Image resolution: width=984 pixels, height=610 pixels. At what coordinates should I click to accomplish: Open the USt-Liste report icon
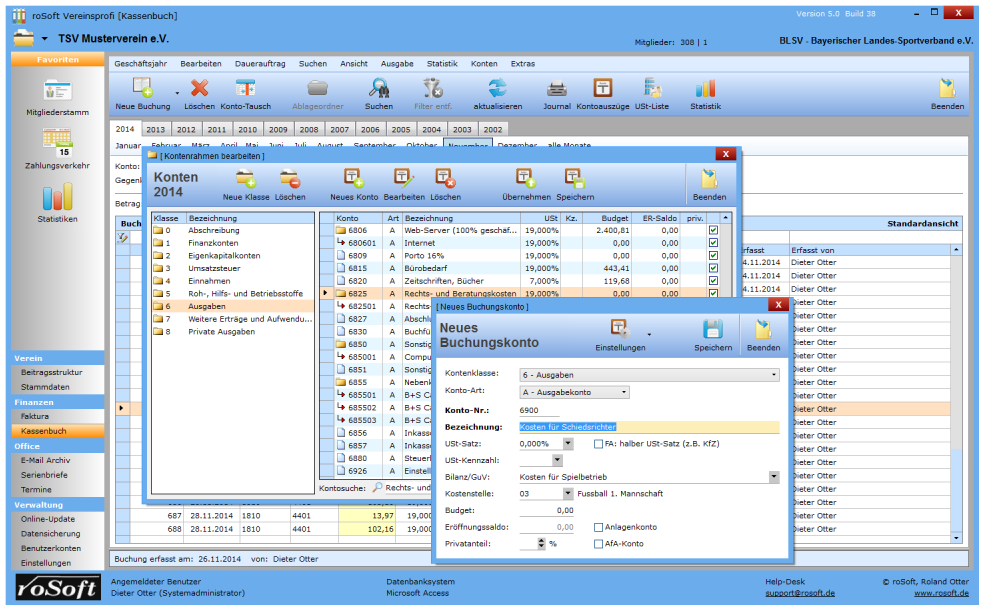point(653,88)
